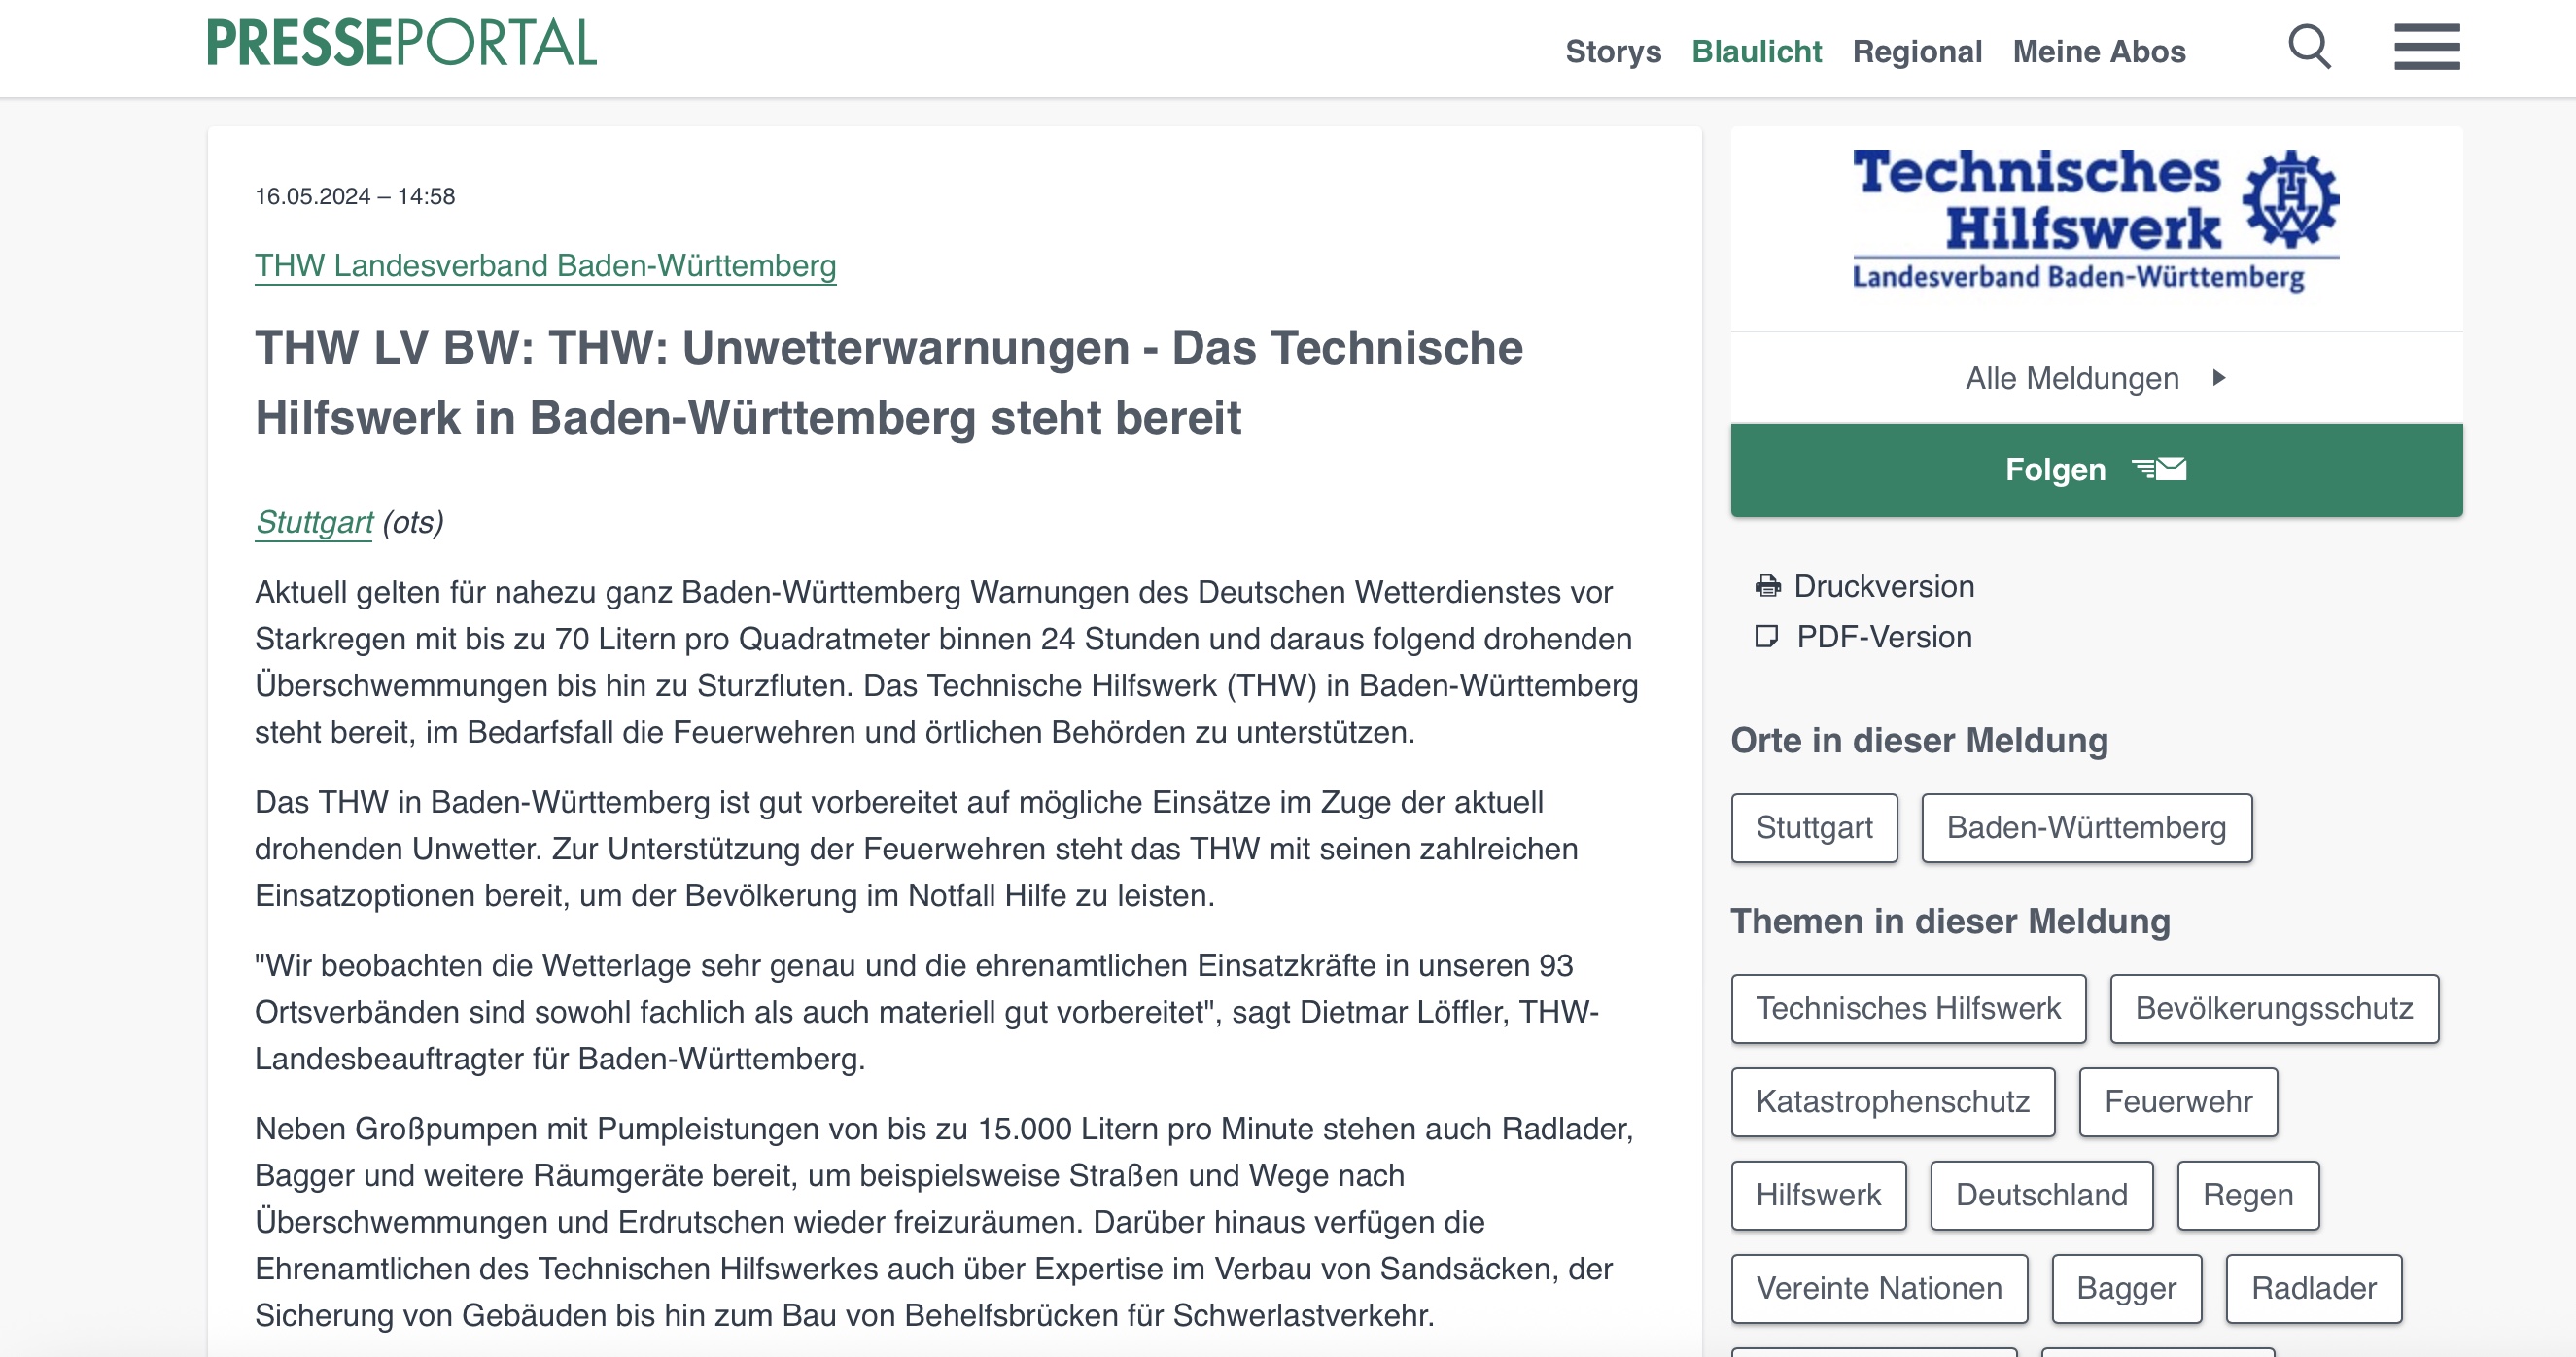Select the Technisches Hilfswerk topic tag
The height and width of the screenshot is (1357, 2576).
pyautogui.click(x=1908, y=1009)
